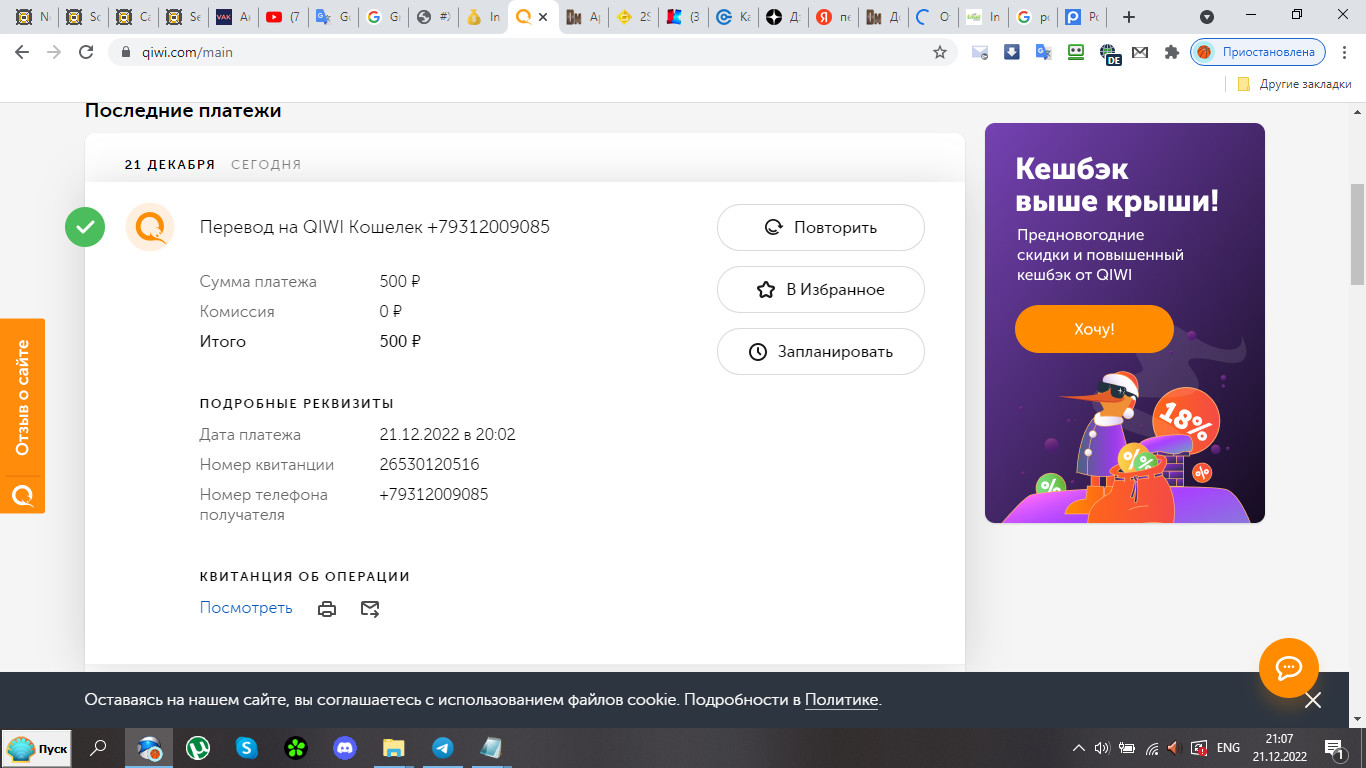Screen dimensions: 1366x768
Task: Open the Другие закладки bookmarks folder
Action: coord(1294,84)
